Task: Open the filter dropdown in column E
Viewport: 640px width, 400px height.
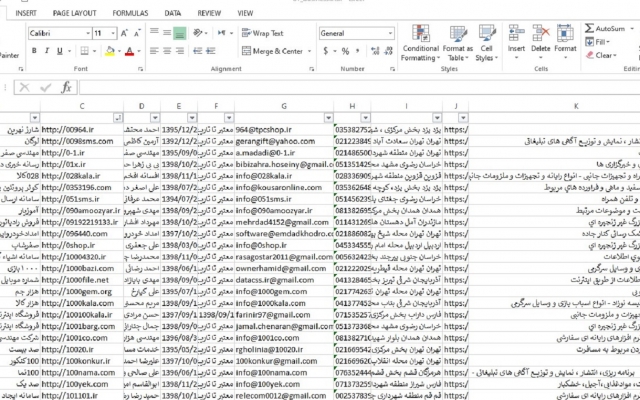Action: tap(192, 118)
